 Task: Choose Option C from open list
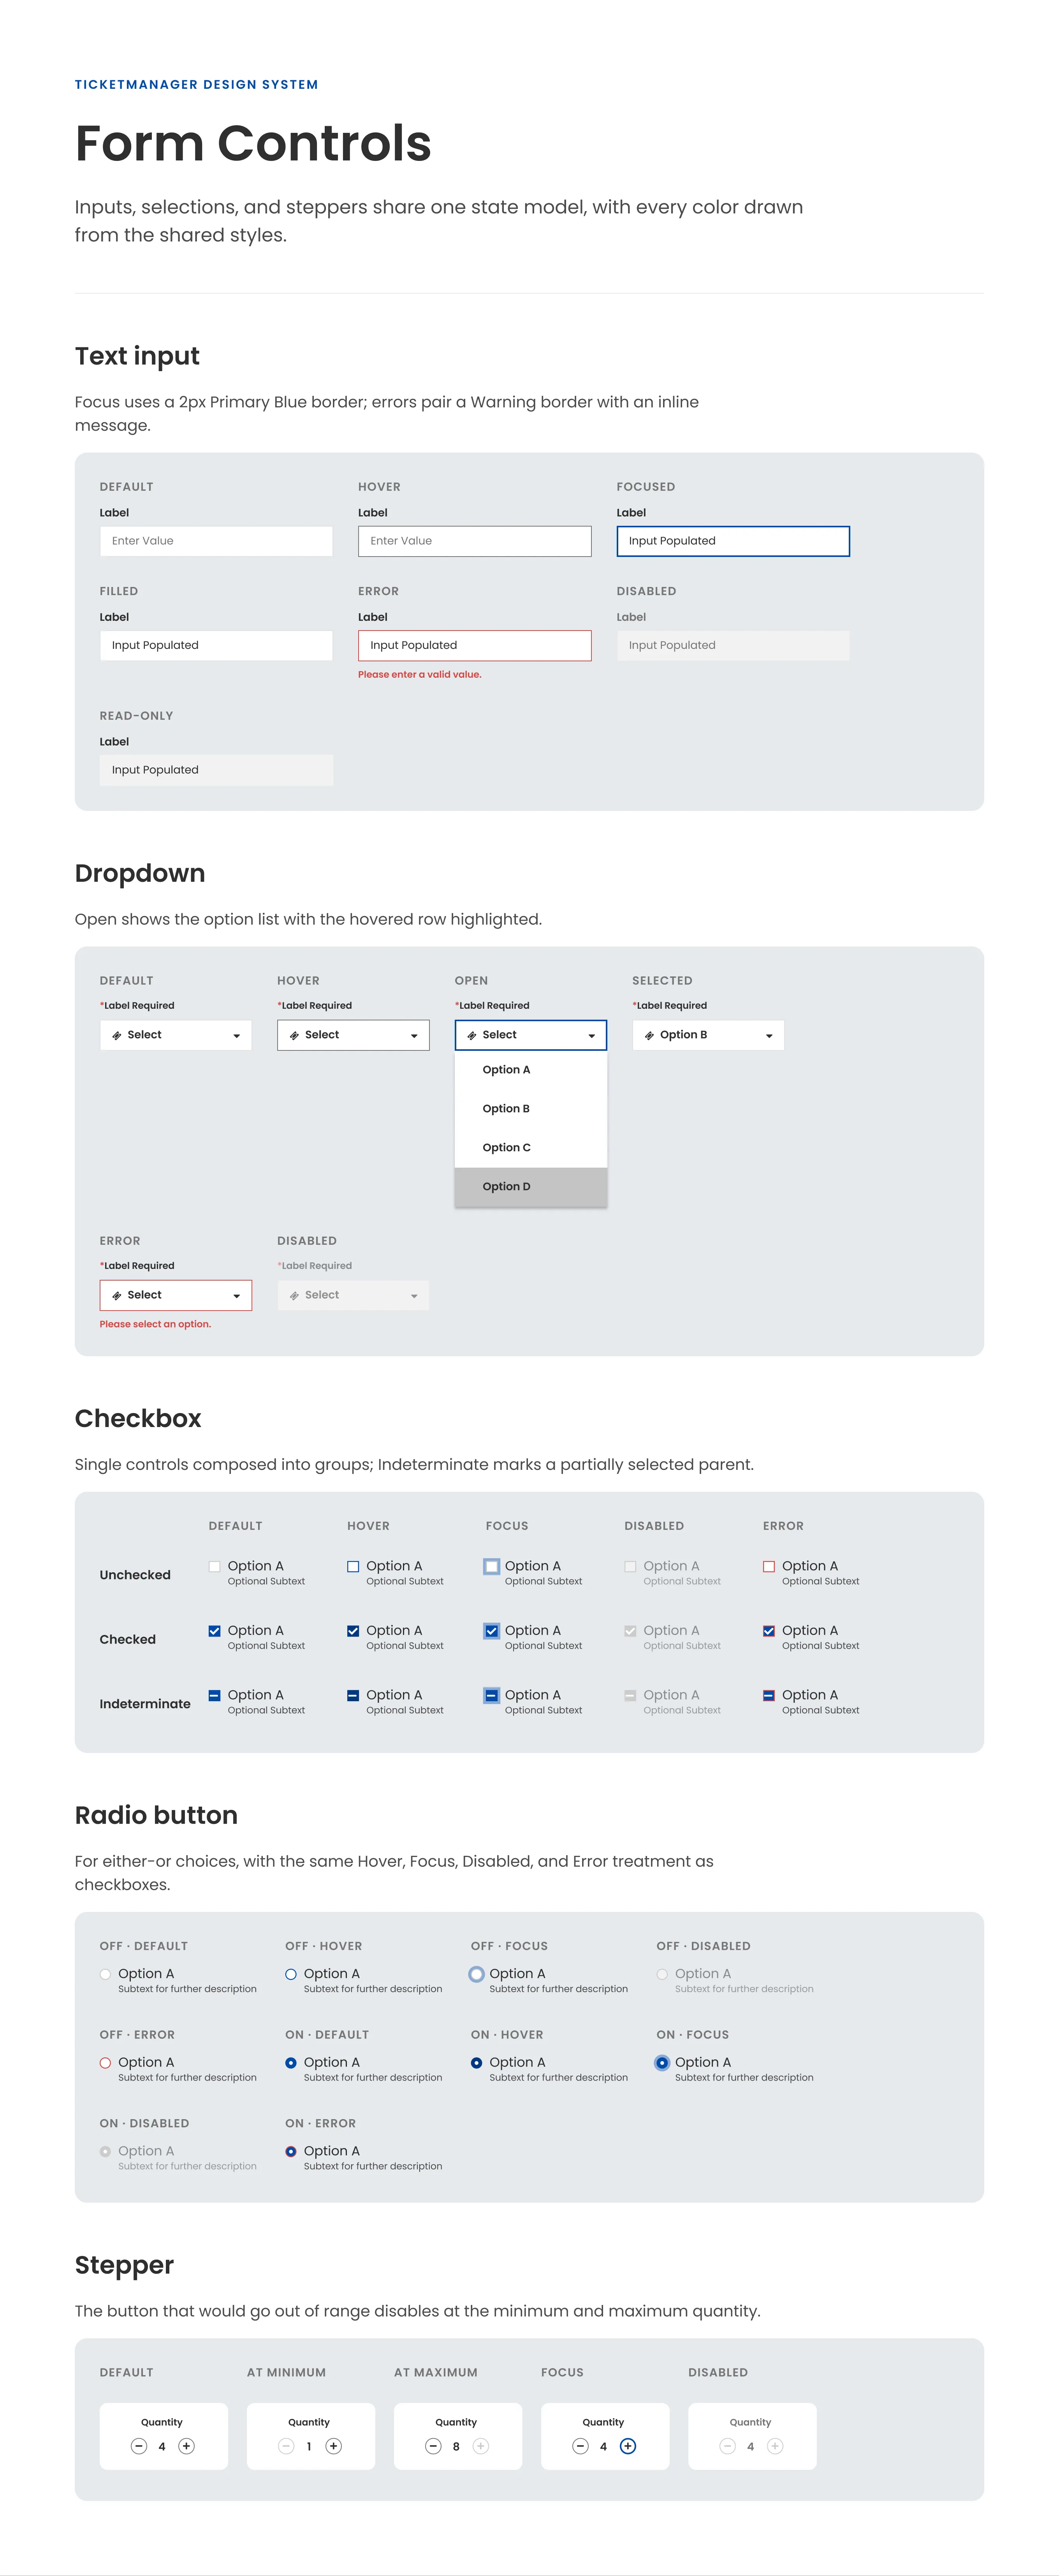point(531,1148)
